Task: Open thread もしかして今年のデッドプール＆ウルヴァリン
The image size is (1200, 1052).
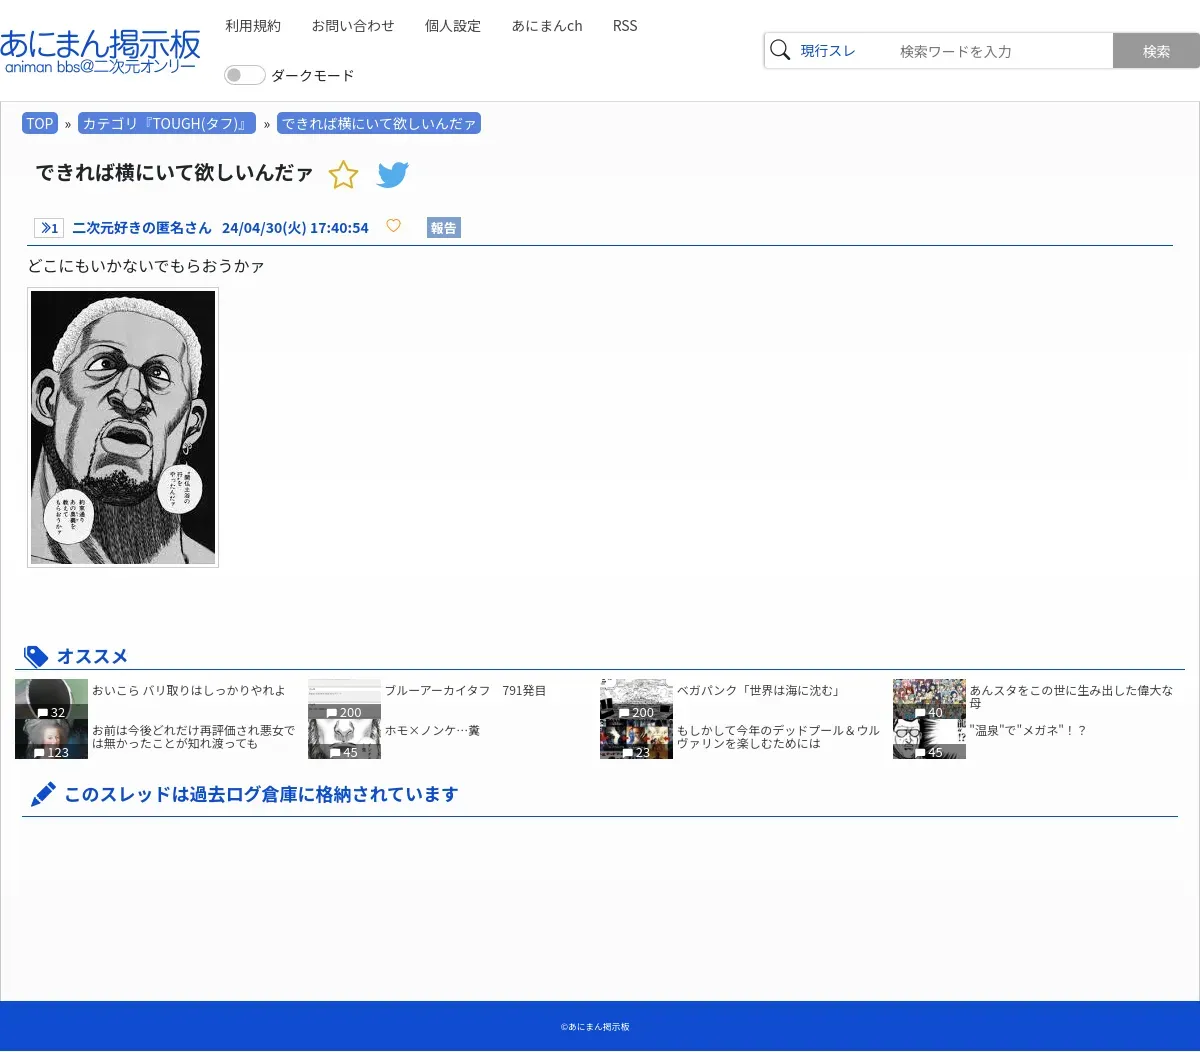Action: coord(778,737)
